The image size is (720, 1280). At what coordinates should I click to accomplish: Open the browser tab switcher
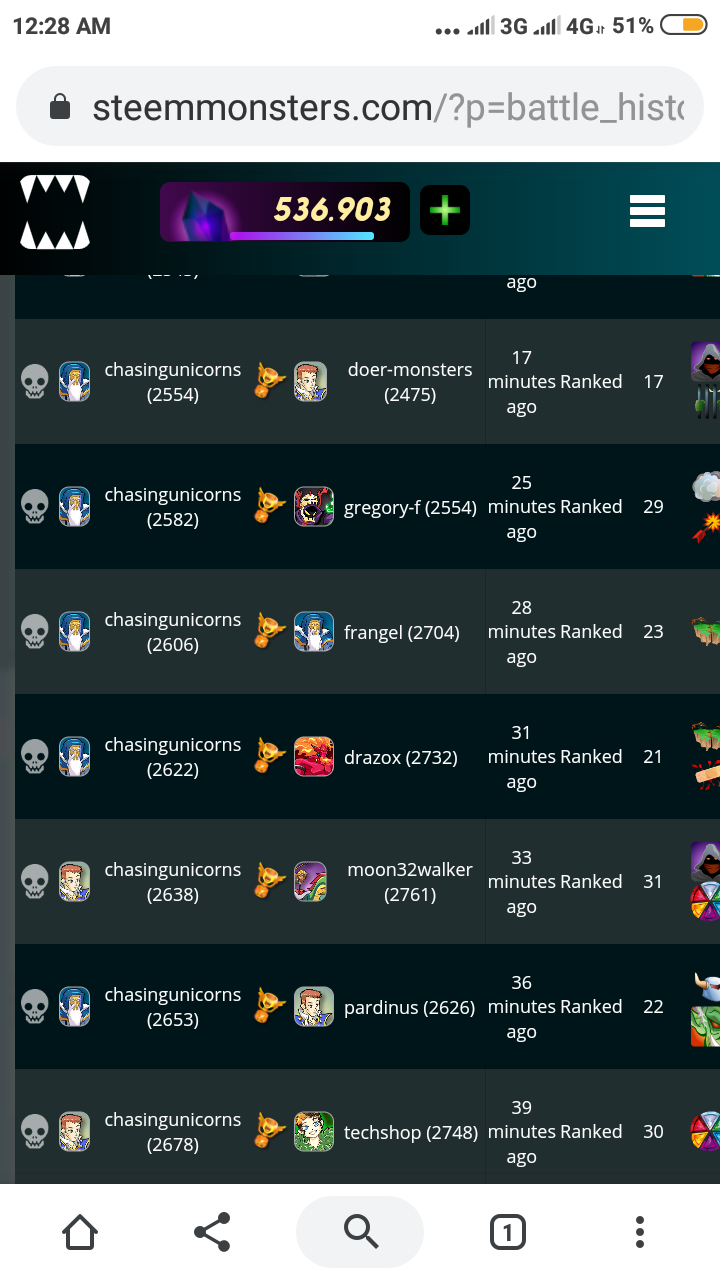(508, 1232)
